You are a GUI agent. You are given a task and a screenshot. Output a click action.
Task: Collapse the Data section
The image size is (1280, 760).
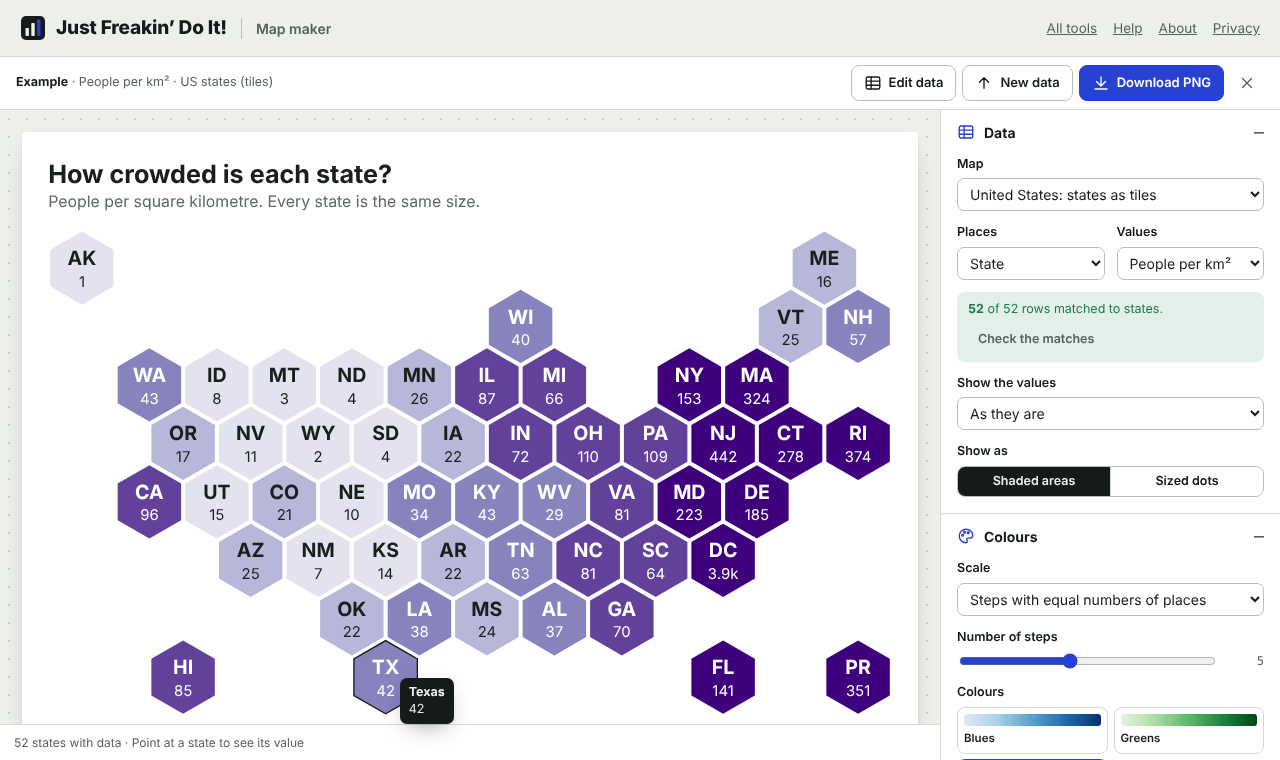pos(1259,133)
